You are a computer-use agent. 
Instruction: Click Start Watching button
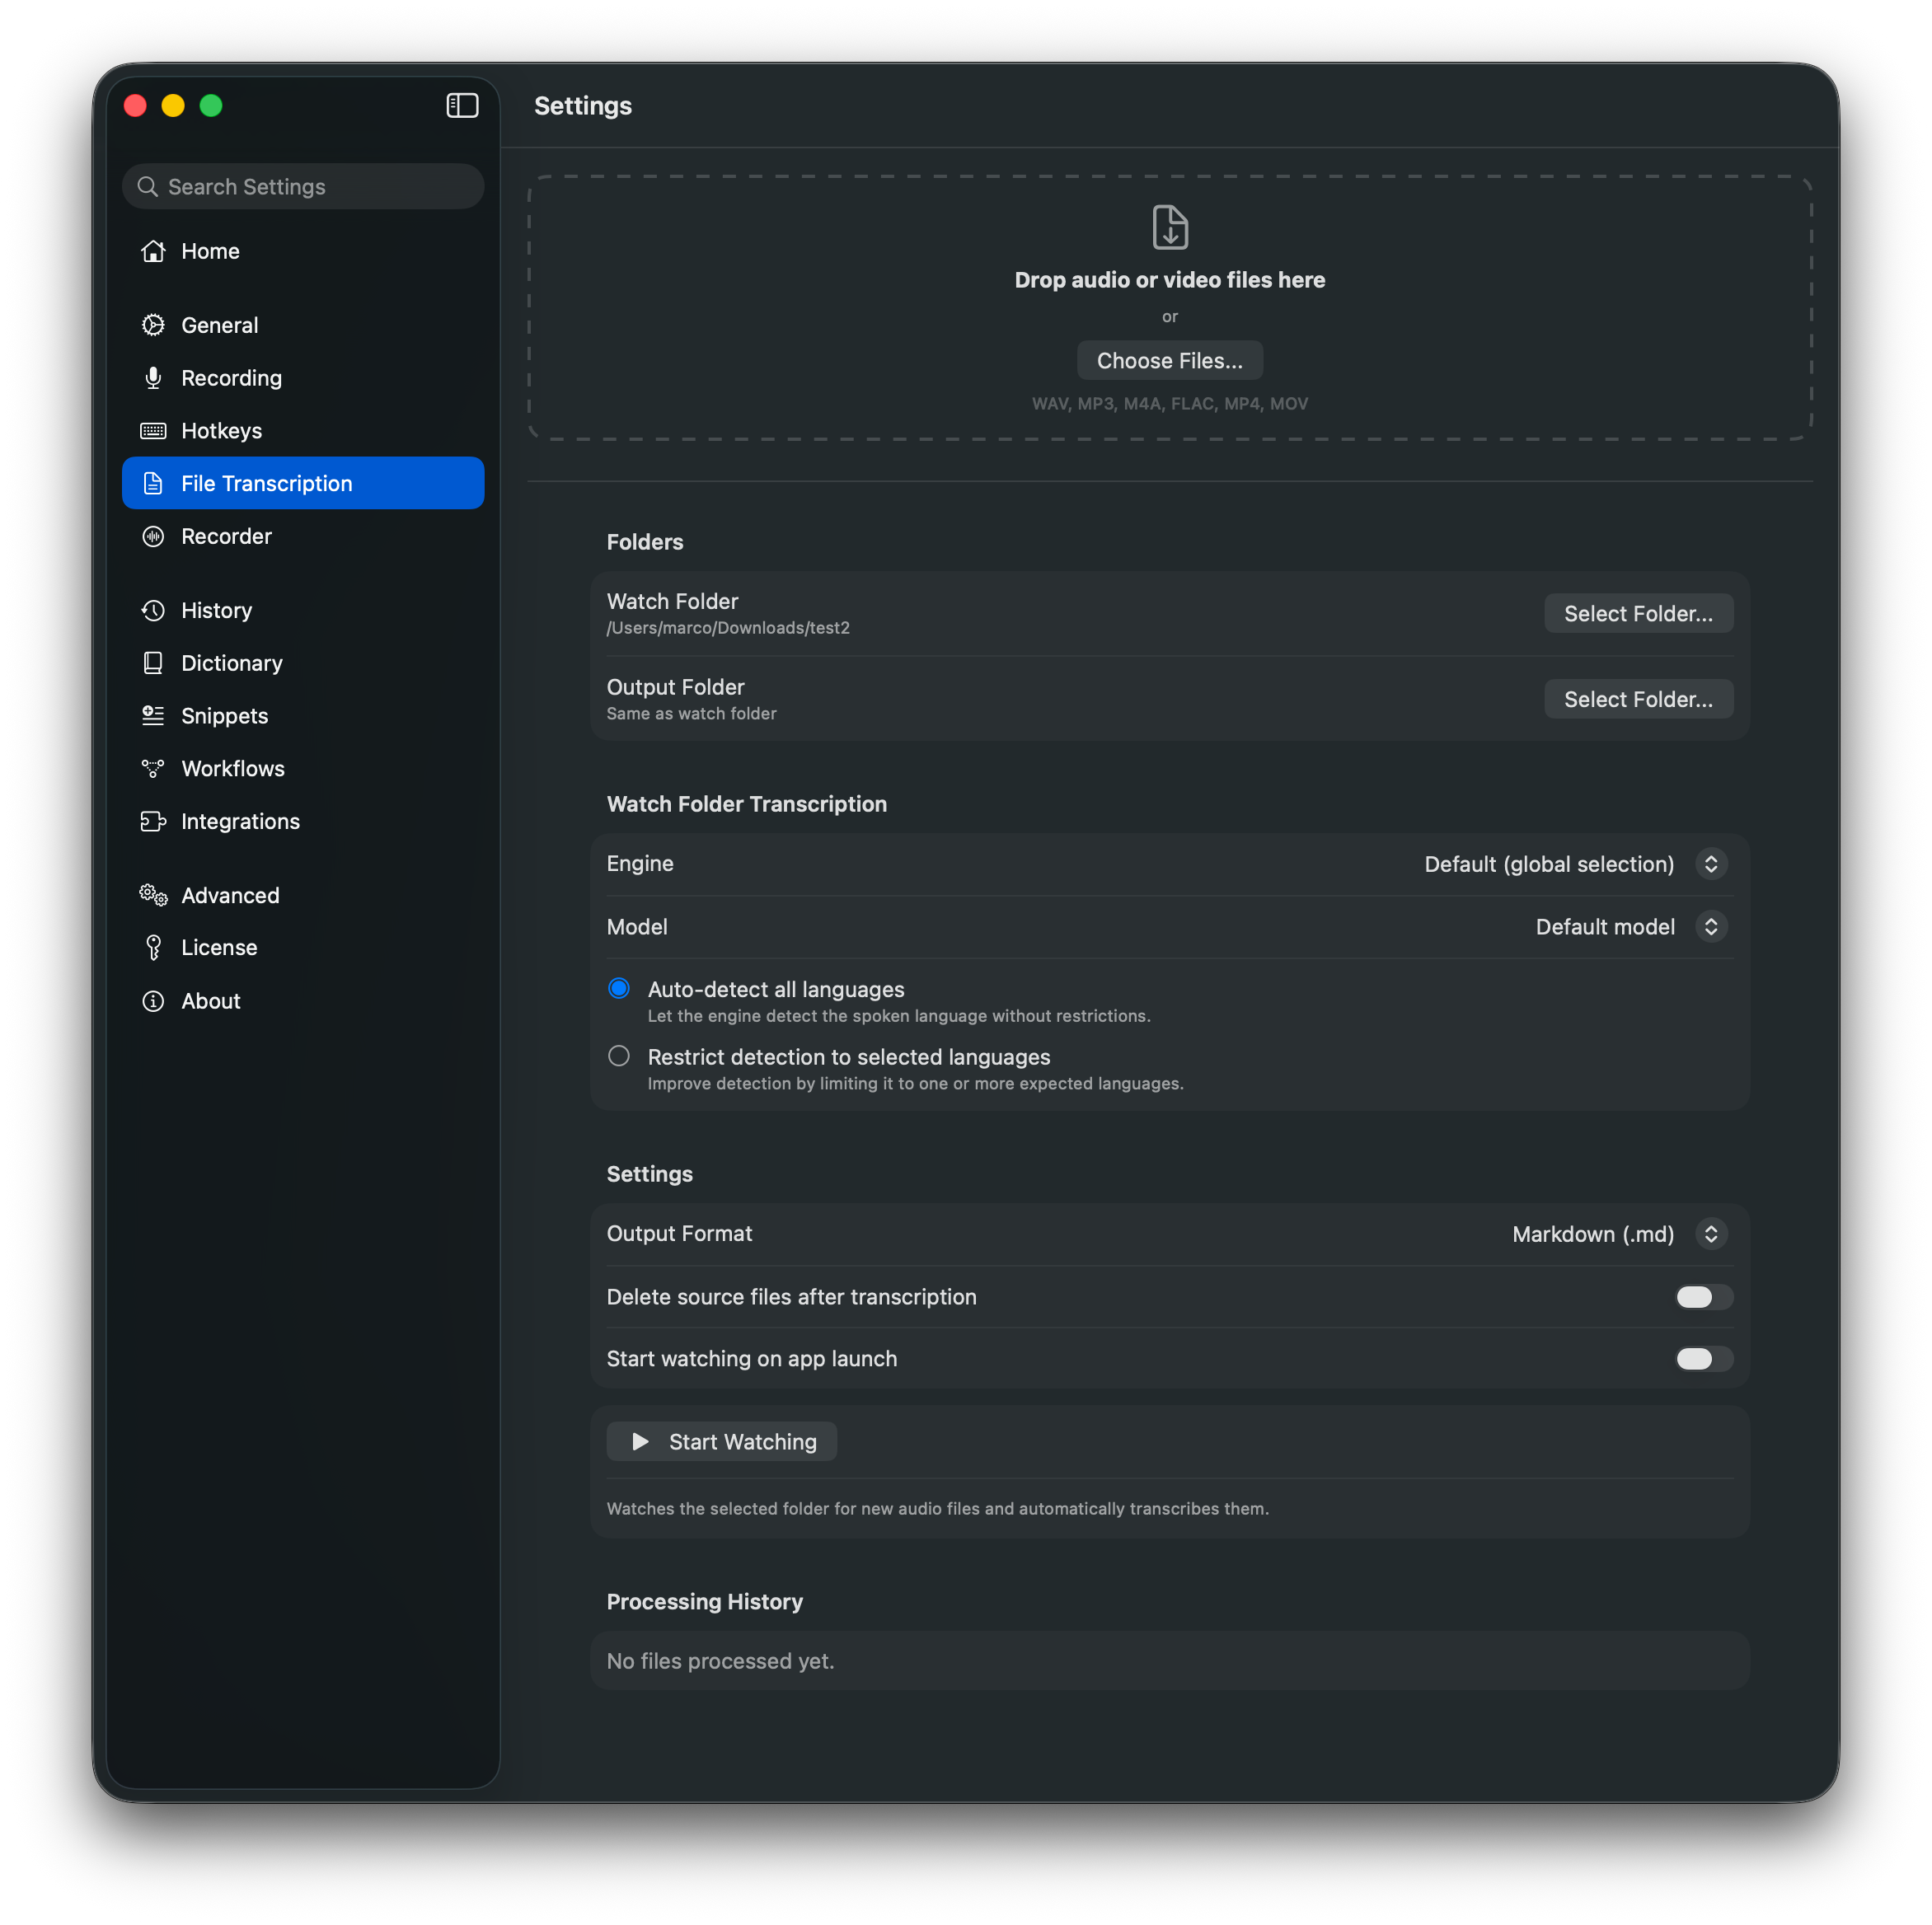tap(722, 1441)
